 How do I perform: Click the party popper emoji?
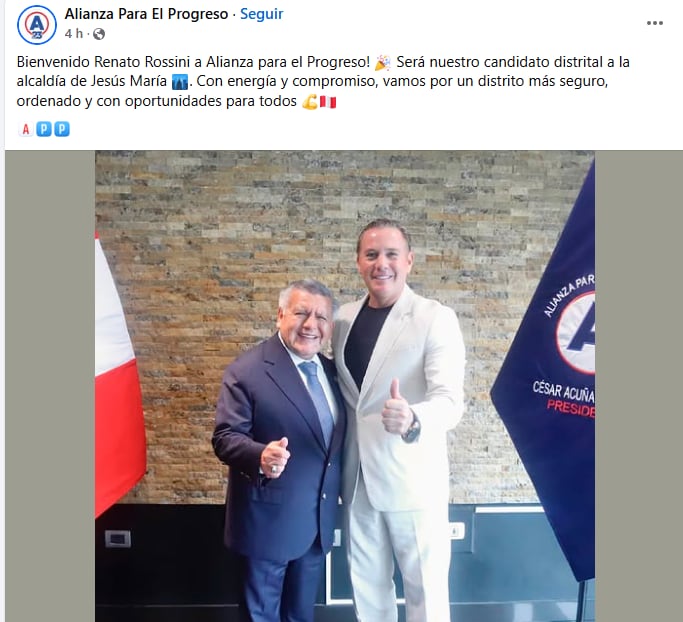click(383, 62)
